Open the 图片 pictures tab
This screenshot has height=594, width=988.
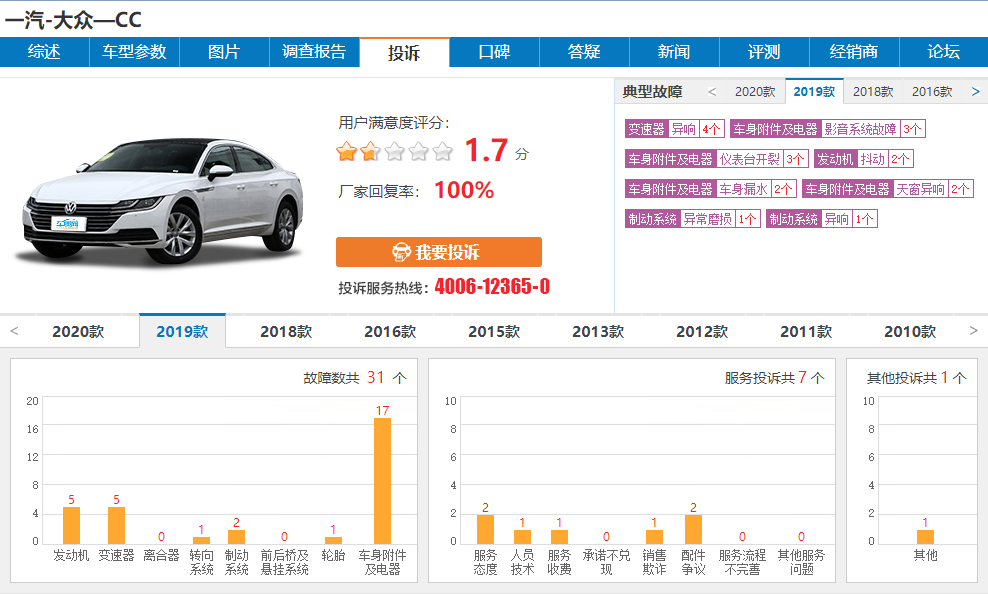224,52
